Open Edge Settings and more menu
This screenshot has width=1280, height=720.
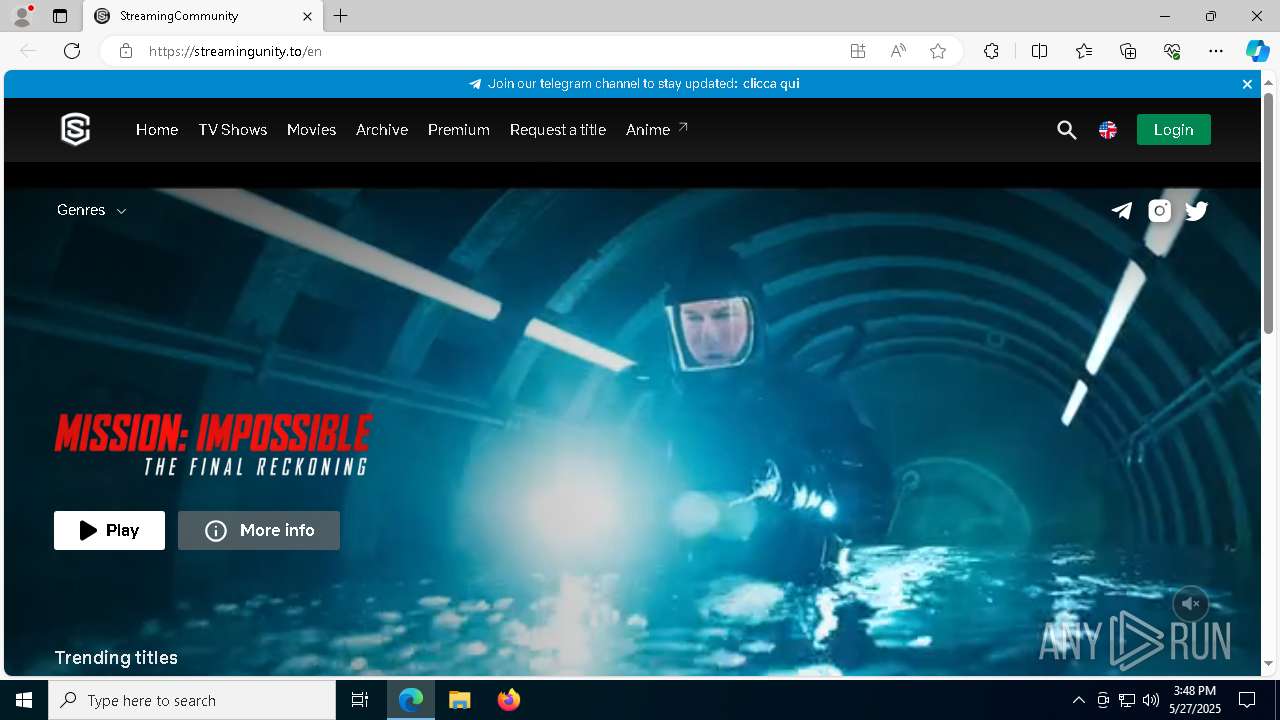pyautogui.click(x=1216, y=51)
